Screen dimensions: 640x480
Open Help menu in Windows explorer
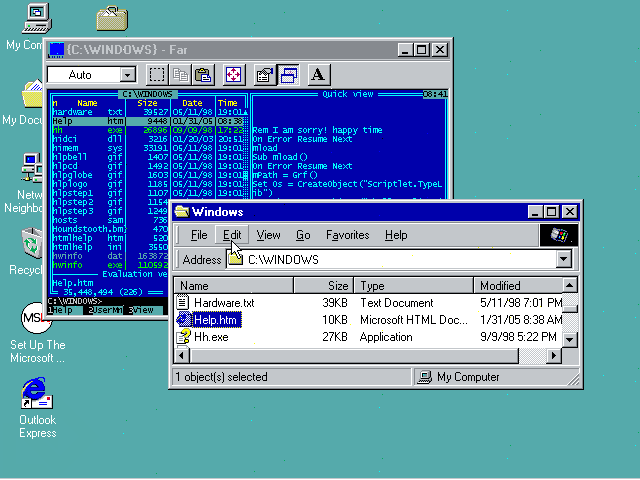pos(396,235)
